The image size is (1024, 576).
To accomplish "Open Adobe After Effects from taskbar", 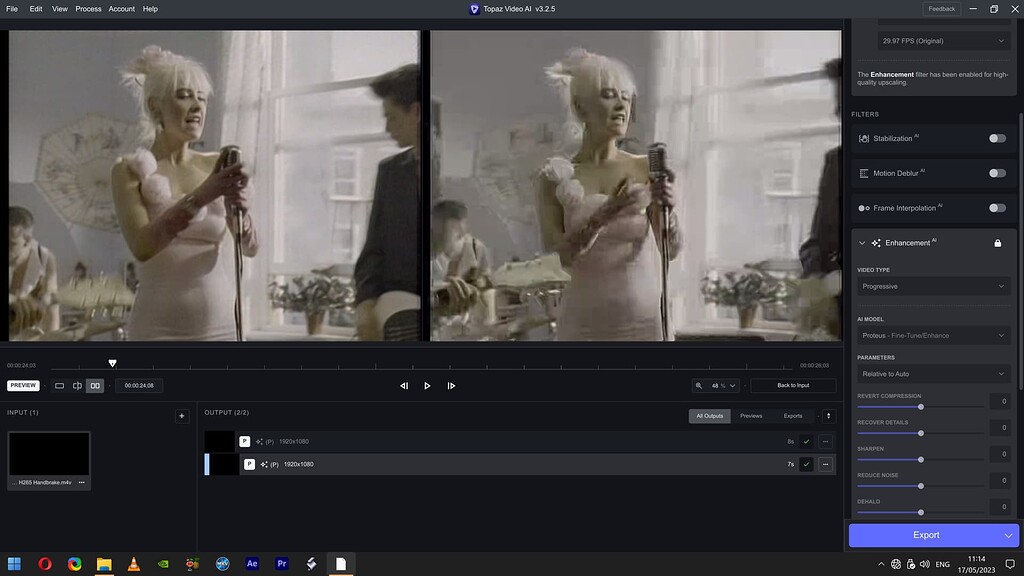I will pos(252,564).
